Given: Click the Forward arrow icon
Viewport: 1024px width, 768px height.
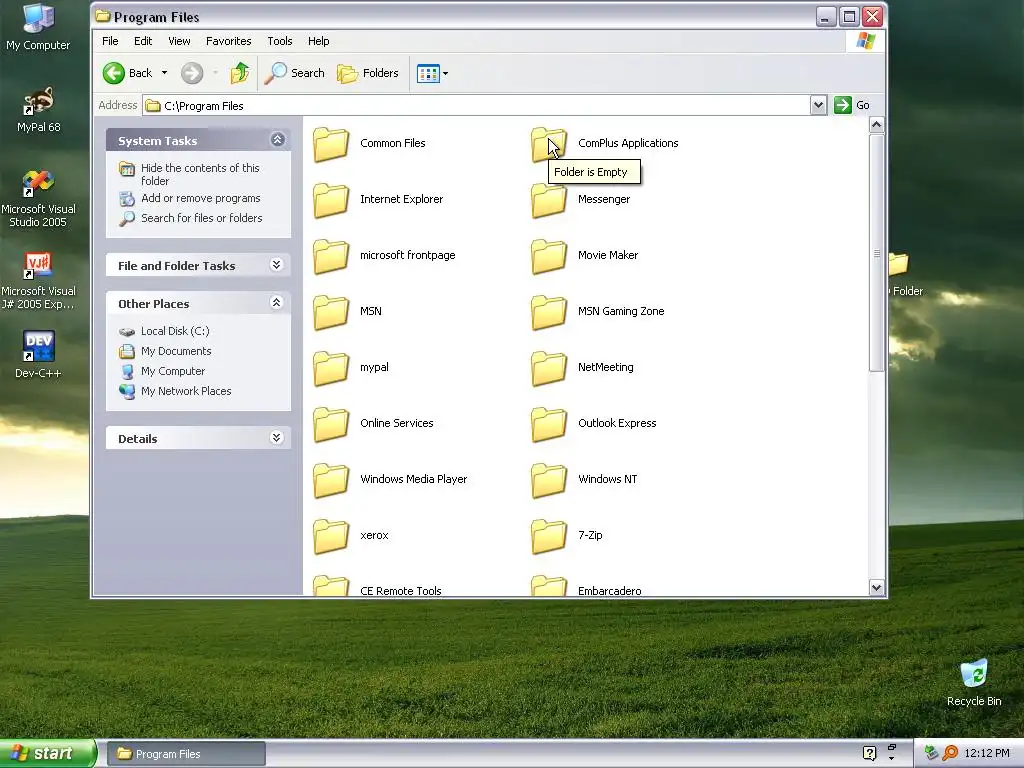Looking at the screenshot, I should [x=192, y=73].
